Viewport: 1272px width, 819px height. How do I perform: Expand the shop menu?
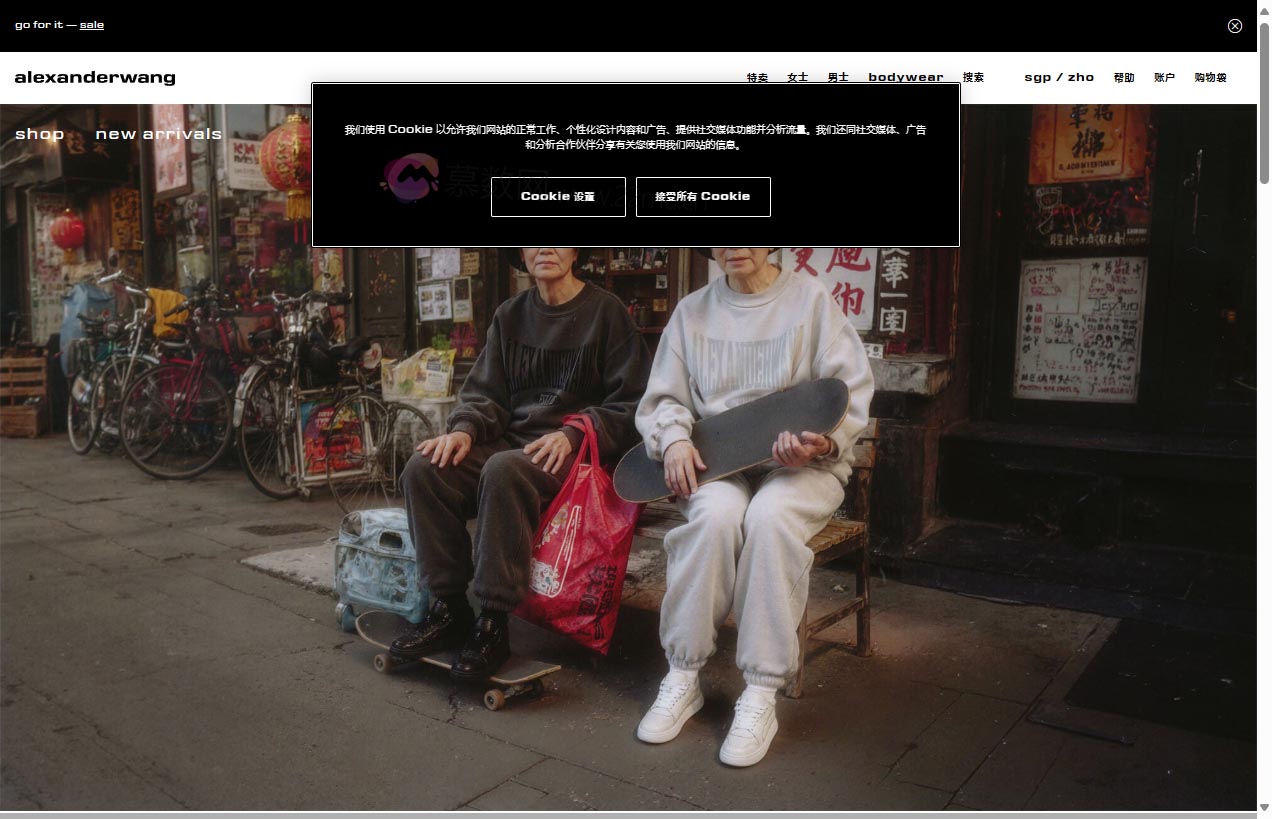click(x=40, y=133)
